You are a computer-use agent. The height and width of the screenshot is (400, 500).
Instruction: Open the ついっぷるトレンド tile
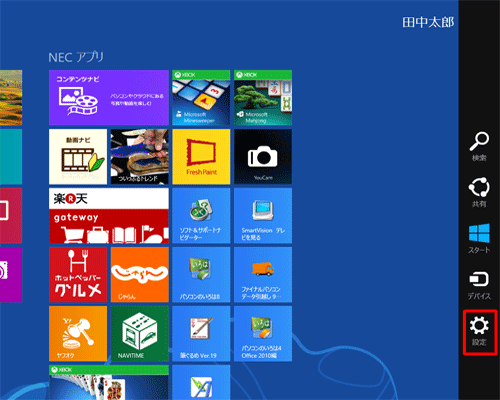(x=140, y=157)
